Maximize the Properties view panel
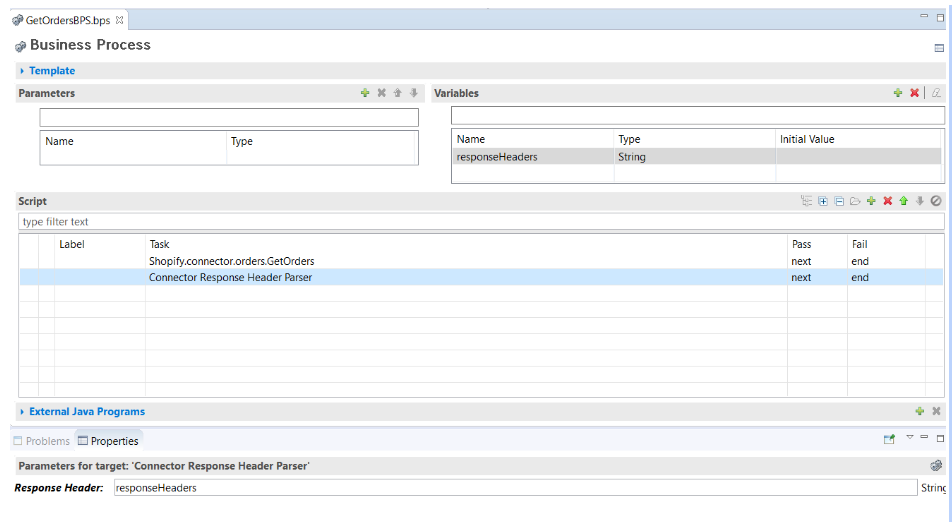This screenshot has width=952, height=522. click(x=940, y=438)
